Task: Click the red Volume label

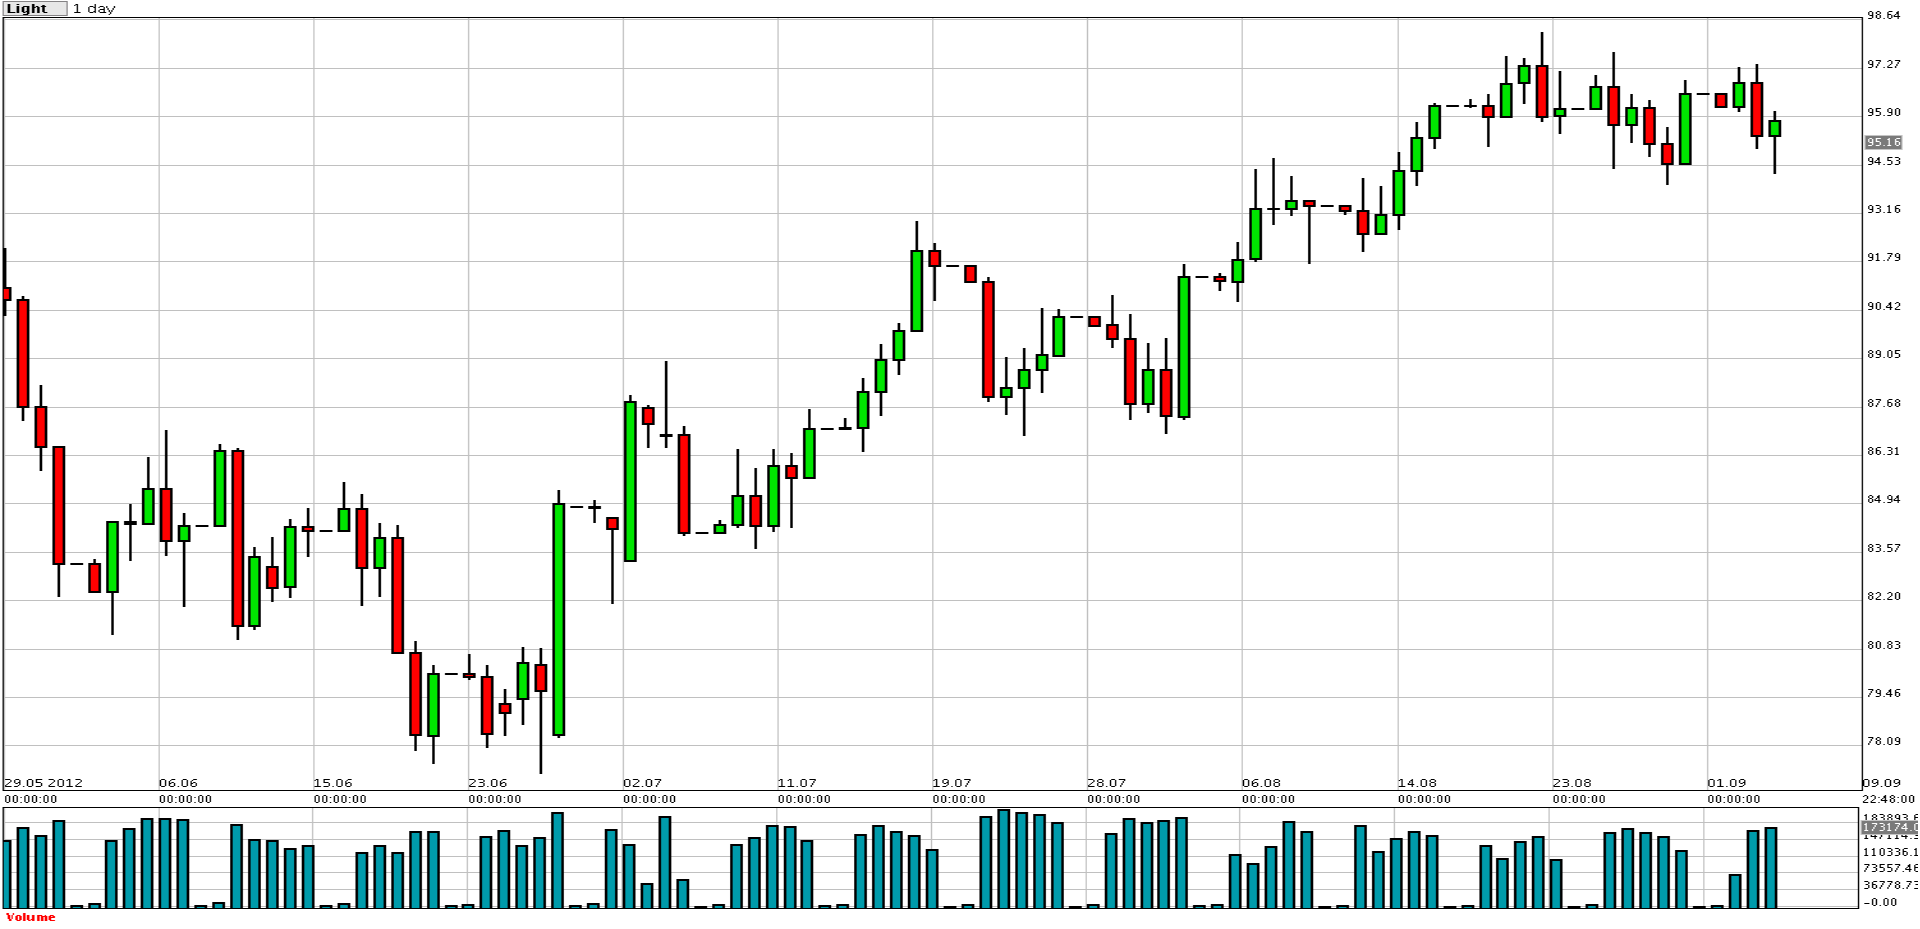Action: [x=31, y=917]
